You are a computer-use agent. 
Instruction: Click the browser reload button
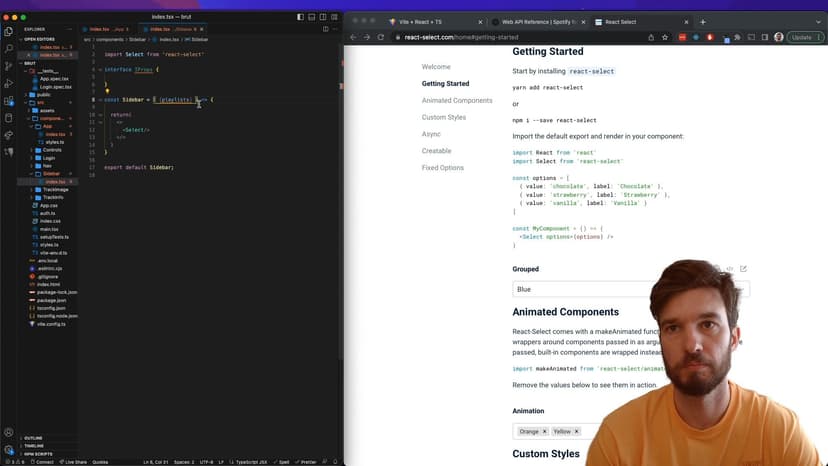(x=381, y=37)
